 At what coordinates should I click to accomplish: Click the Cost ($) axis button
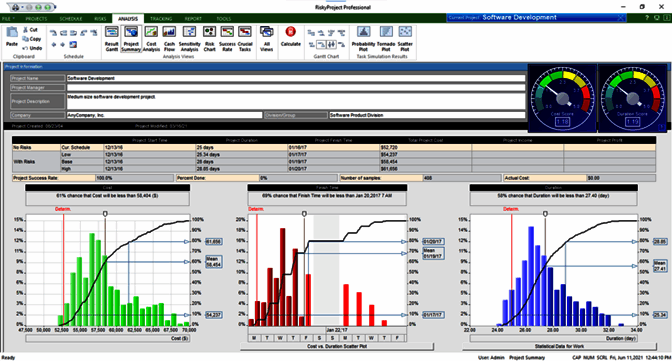(x=108, y=339)
